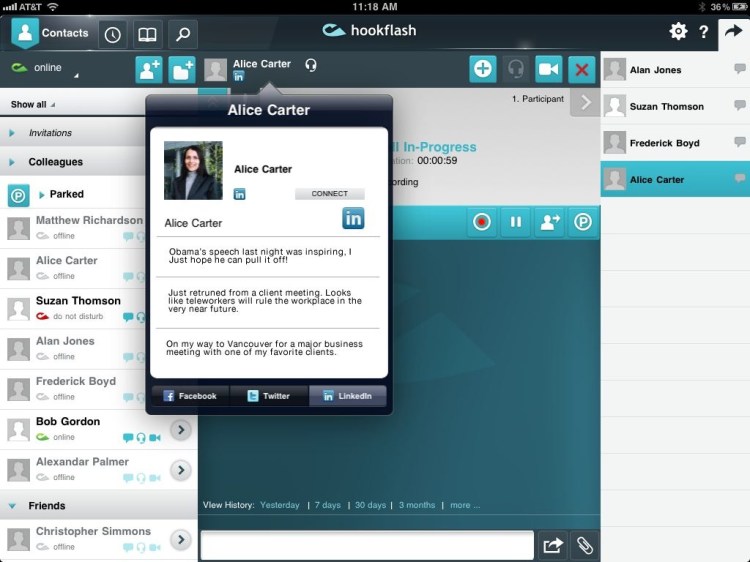Open settings gear icon

[678, 32]
